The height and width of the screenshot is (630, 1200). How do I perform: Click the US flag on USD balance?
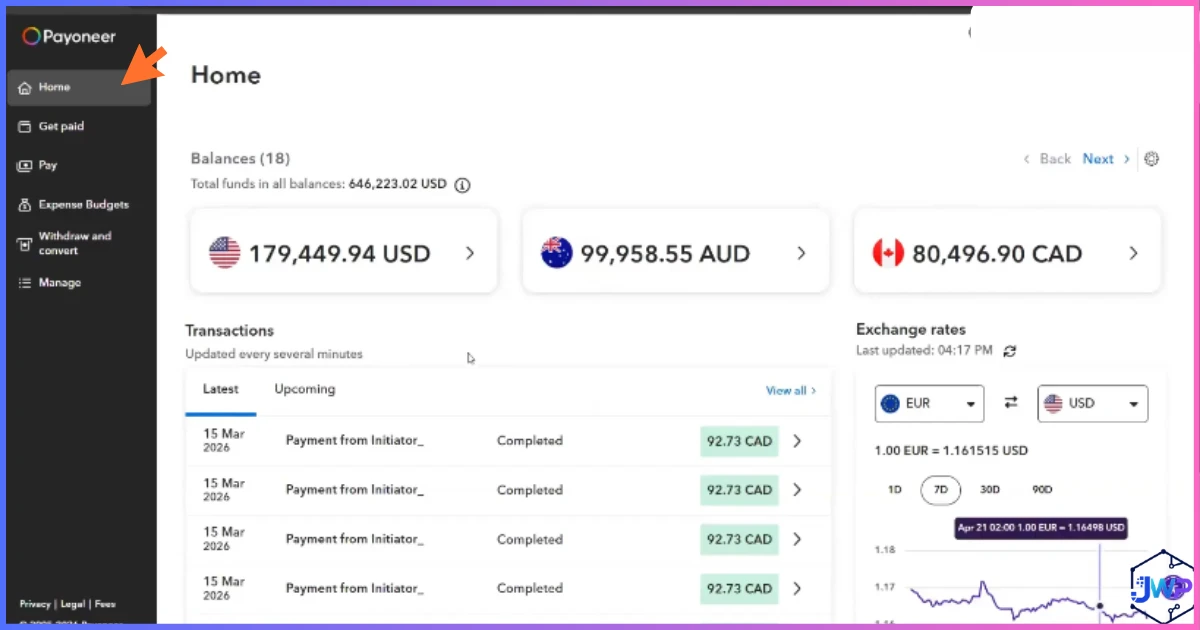pos(225,253)
